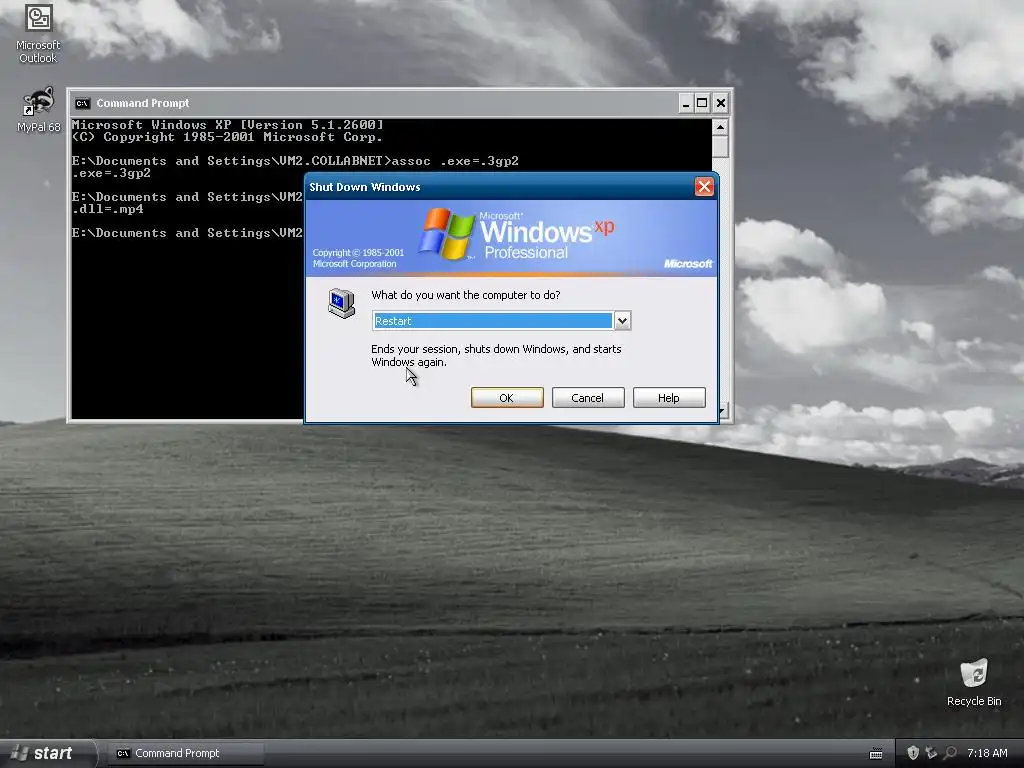Click the 7:18 AM system clock
1024x768 pixels.
click(x=987, y=753)
